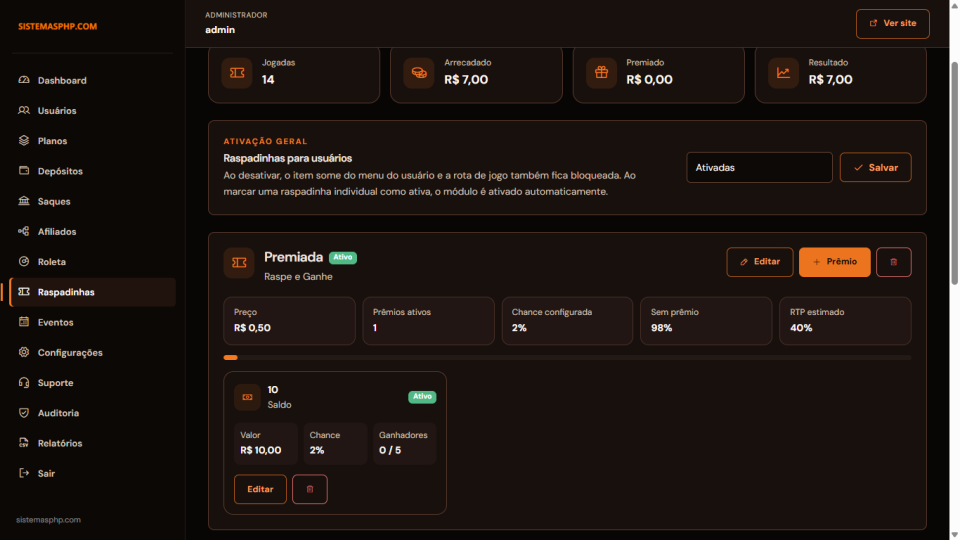Click the Prêmios ativos value card
Image resolution: width=960 pixels, height=540 pixels.
click(x=429, y=321)
